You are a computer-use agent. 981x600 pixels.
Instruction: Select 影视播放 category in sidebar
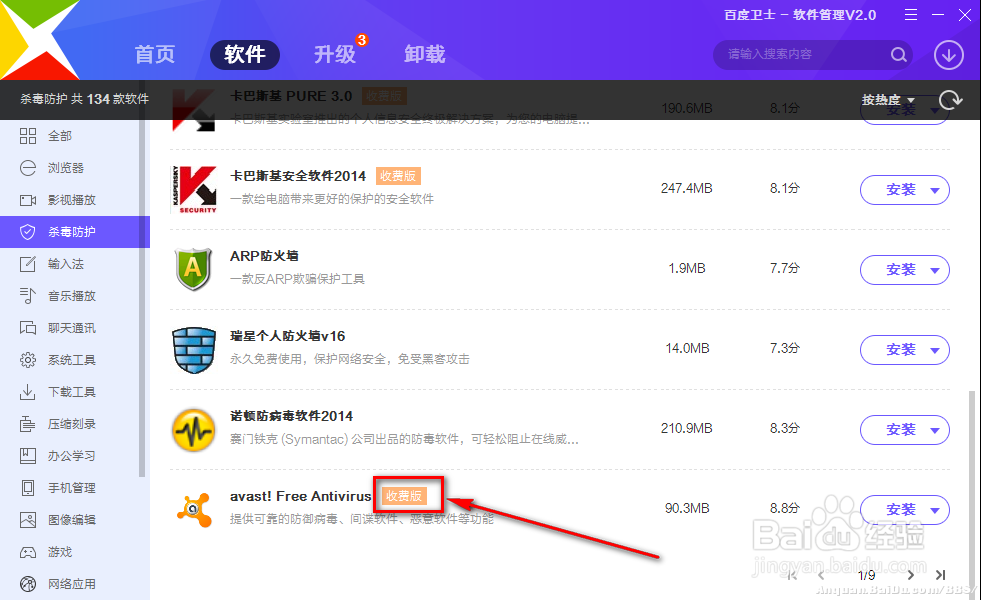(x=75, y=200)
